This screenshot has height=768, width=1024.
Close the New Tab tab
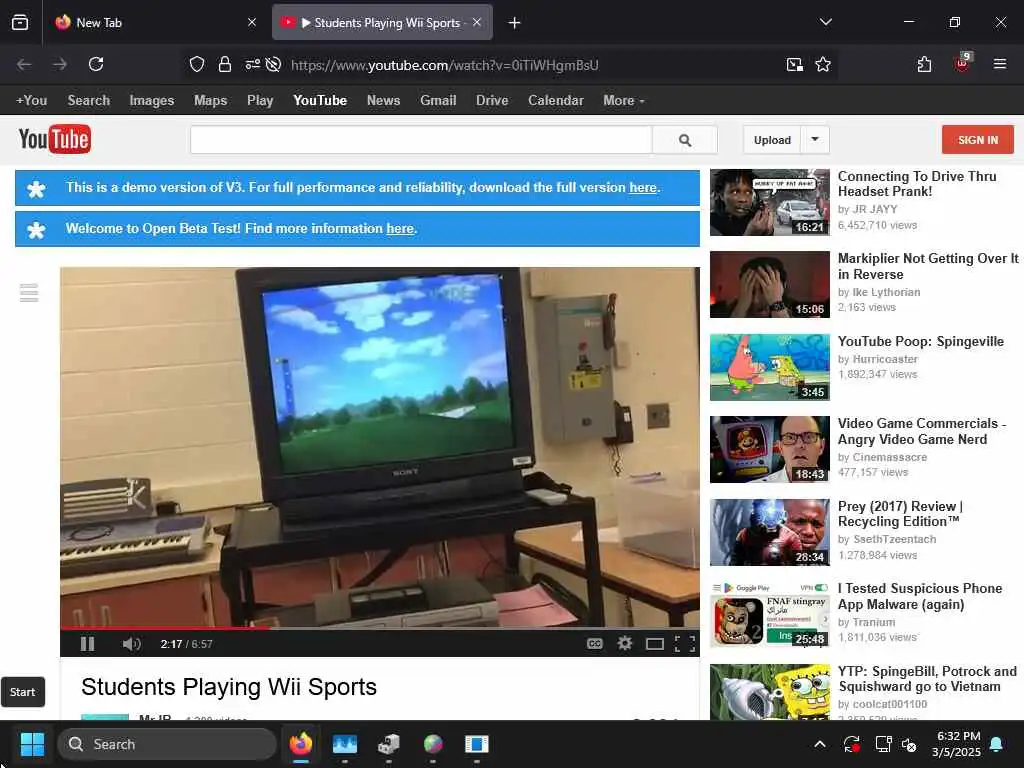pyautogui.click(x=252, y=22)
